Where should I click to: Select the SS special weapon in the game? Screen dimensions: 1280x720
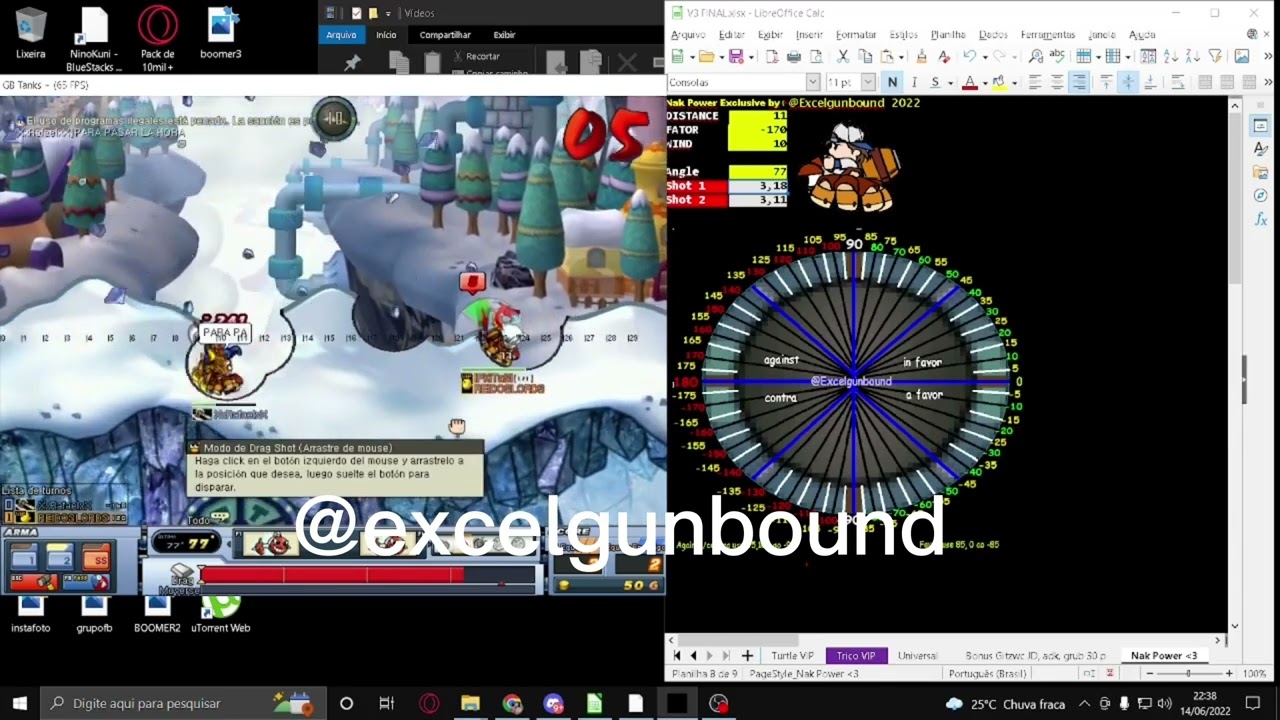(x=96, y=556)
